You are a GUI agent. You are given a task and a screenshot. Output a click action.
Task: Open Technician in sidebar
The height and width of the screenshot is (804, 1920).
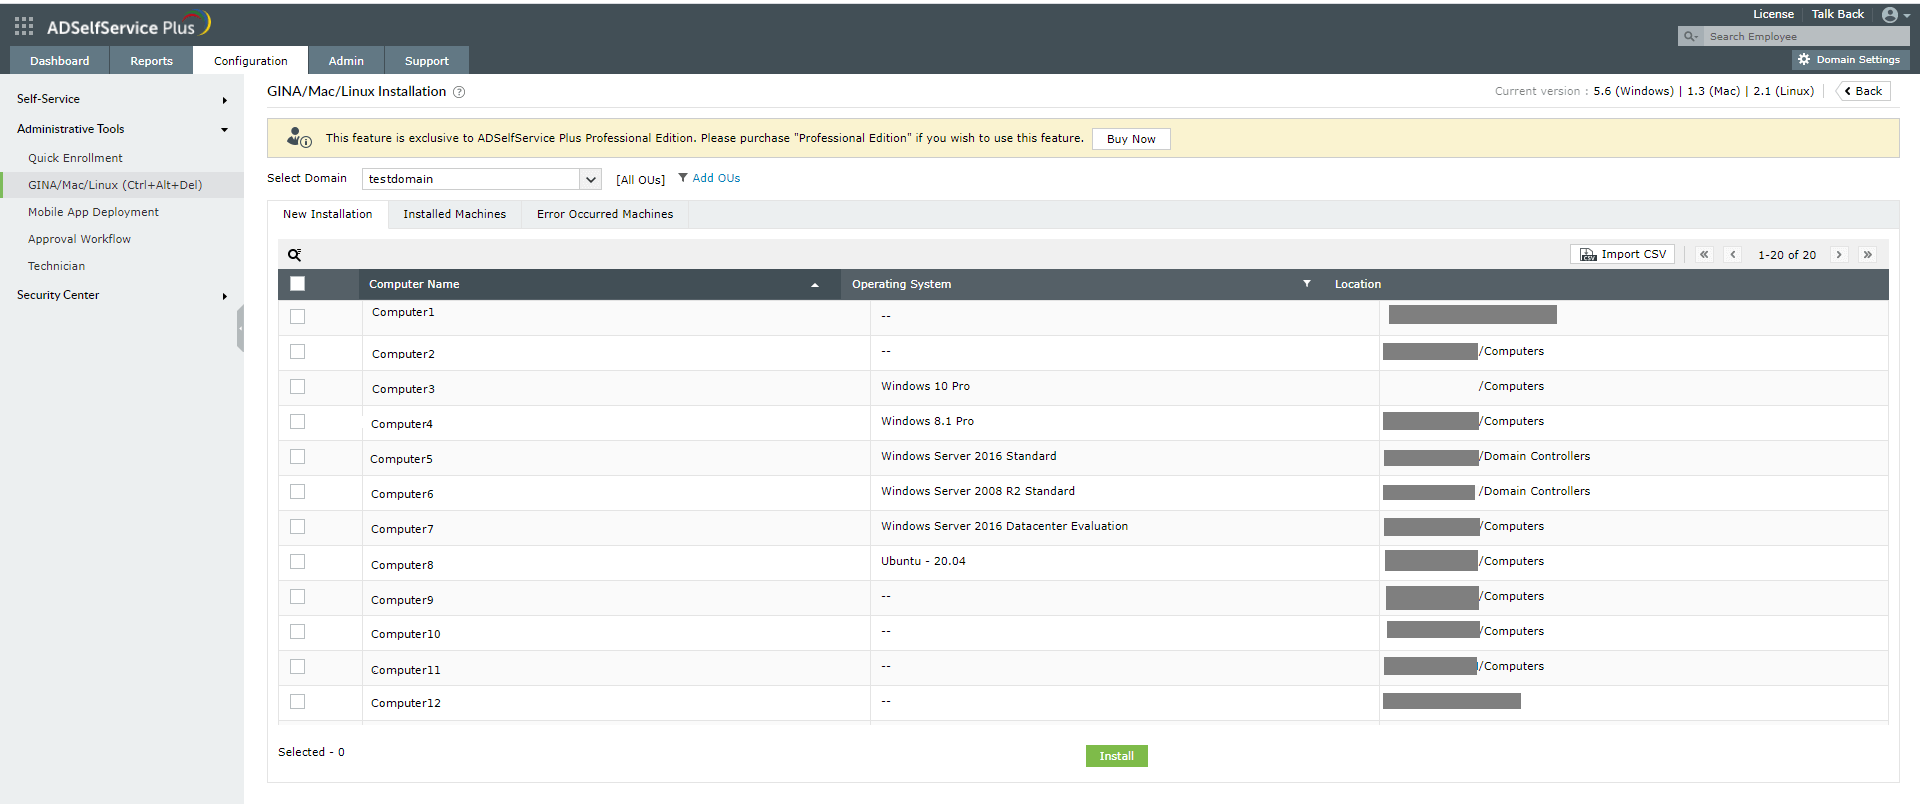click(56, 266)
